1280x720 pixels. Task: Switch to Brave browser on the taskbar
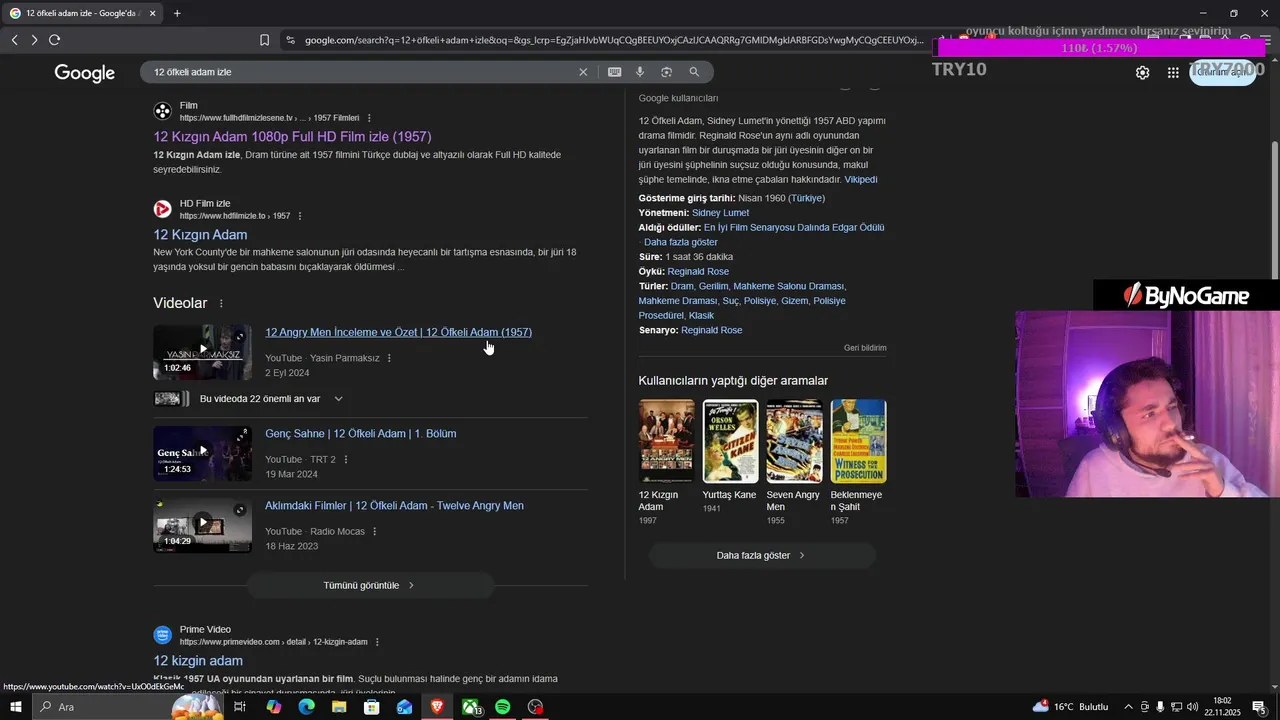click(437, 707)
